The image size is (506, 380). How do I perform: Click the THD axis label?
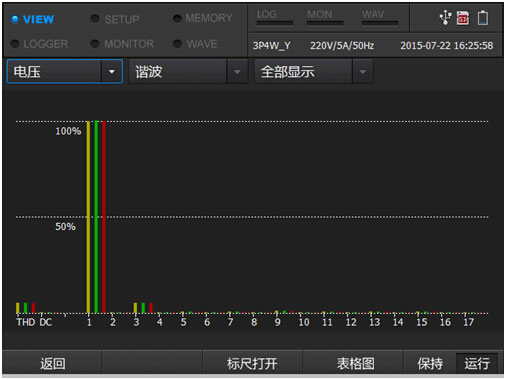click(26, 322)
